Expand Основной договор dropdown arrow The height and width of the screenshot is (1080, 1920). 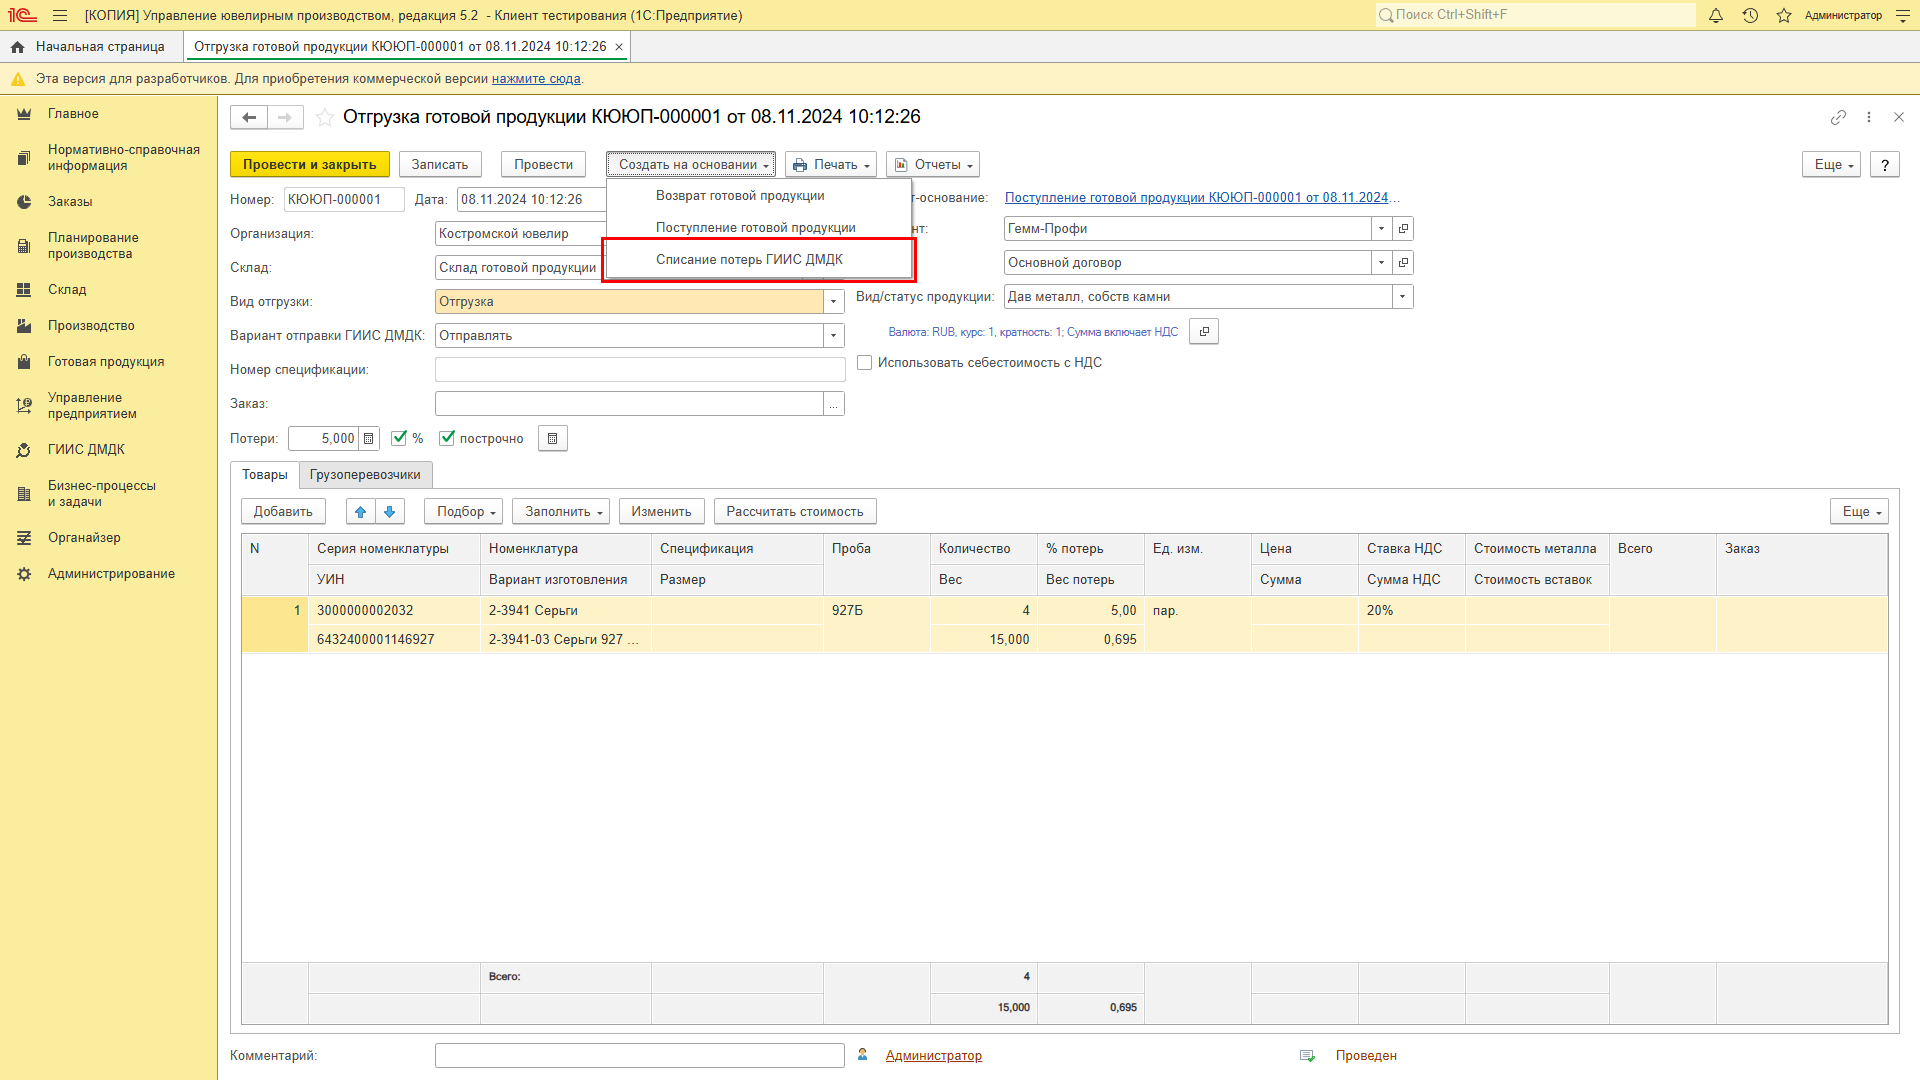(x=1381, y=263)
